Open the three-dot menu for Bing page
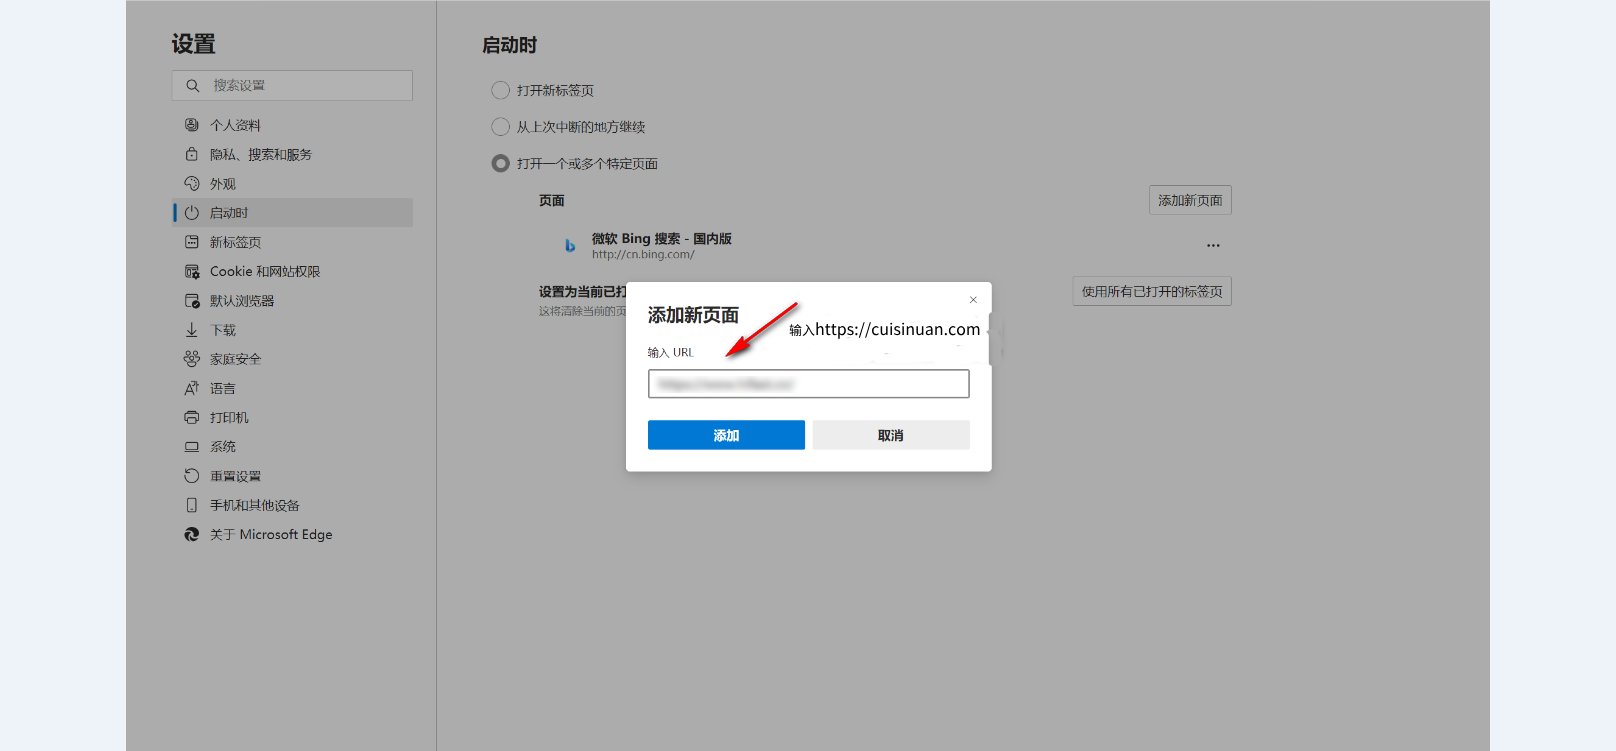 1213,245
